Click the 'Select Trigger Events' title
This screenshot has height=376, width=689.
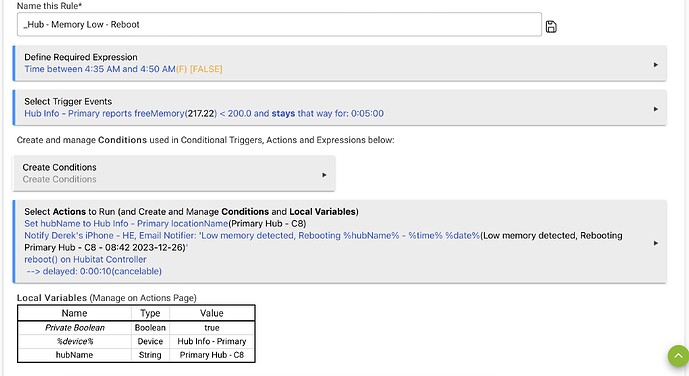(x=68, y=101)
